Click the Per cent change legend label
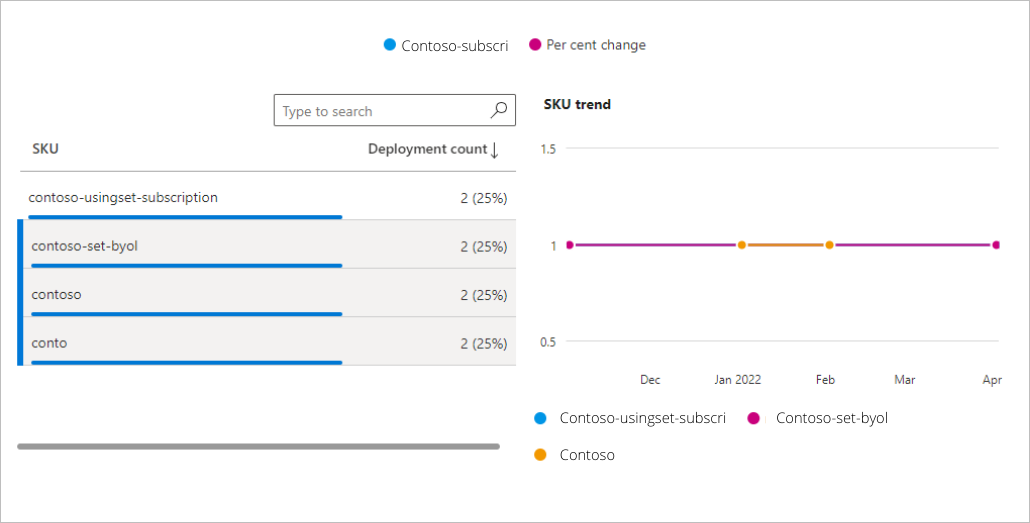This screenshot has width=1030, height=523. 596,45
